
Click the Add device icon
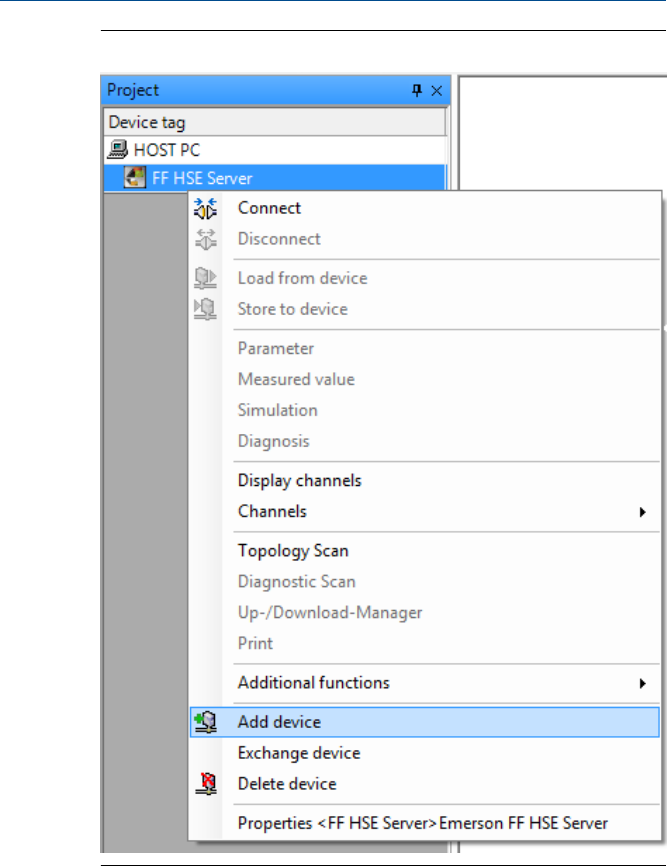click(x=205, y=722)
